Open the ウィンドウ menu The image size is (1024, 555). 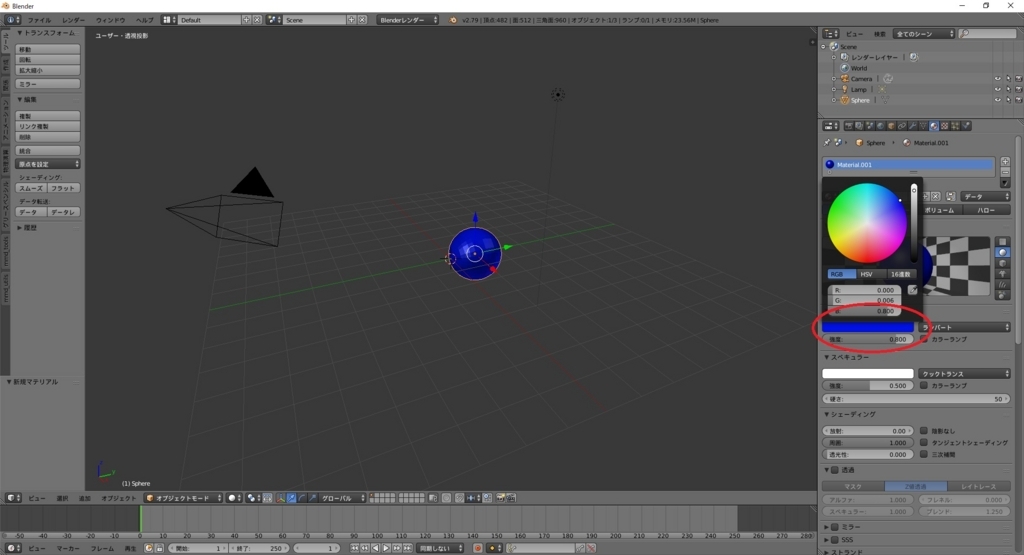pos(110,20)
